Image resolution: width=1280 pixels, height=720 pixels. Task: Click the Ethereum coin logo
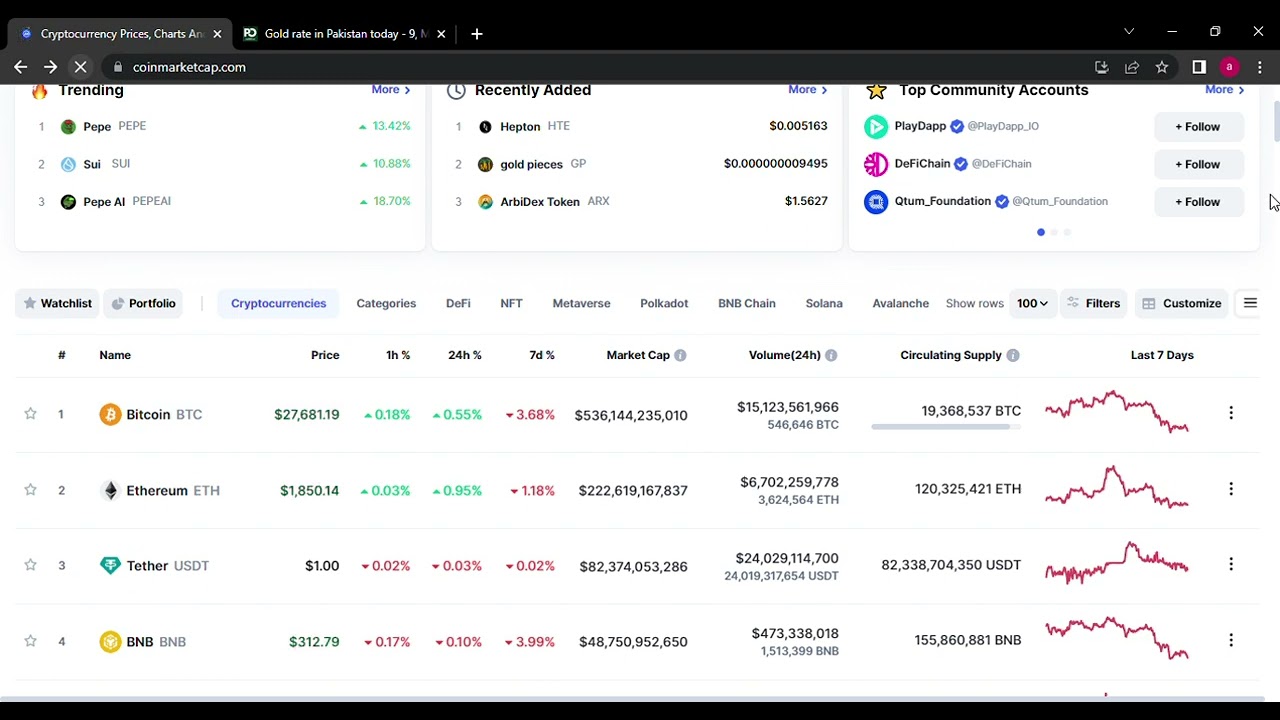coord(110,490)
